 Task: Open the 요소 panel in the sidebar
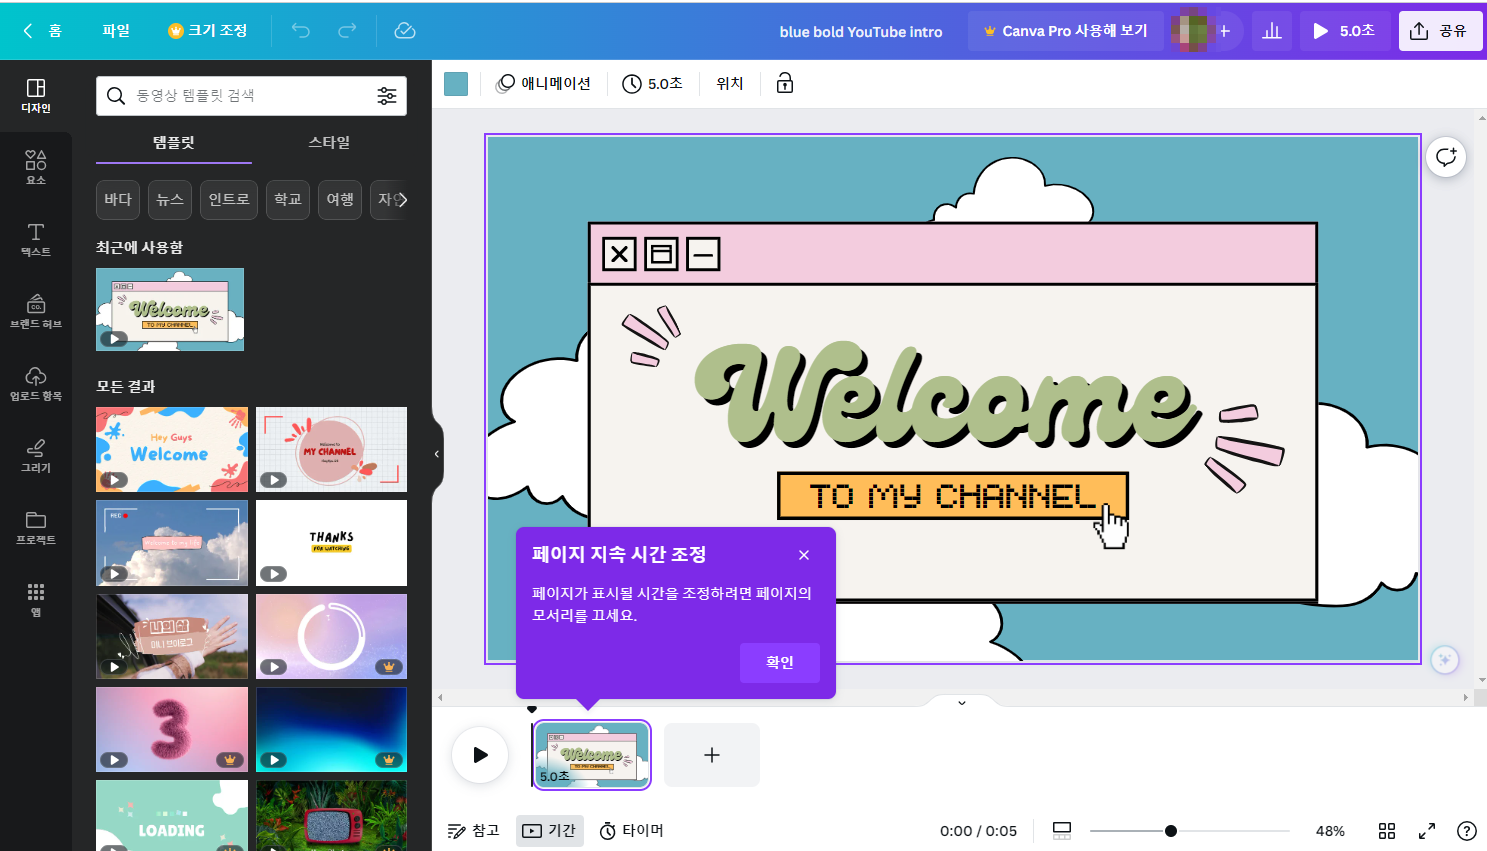[x=36, y=165]
